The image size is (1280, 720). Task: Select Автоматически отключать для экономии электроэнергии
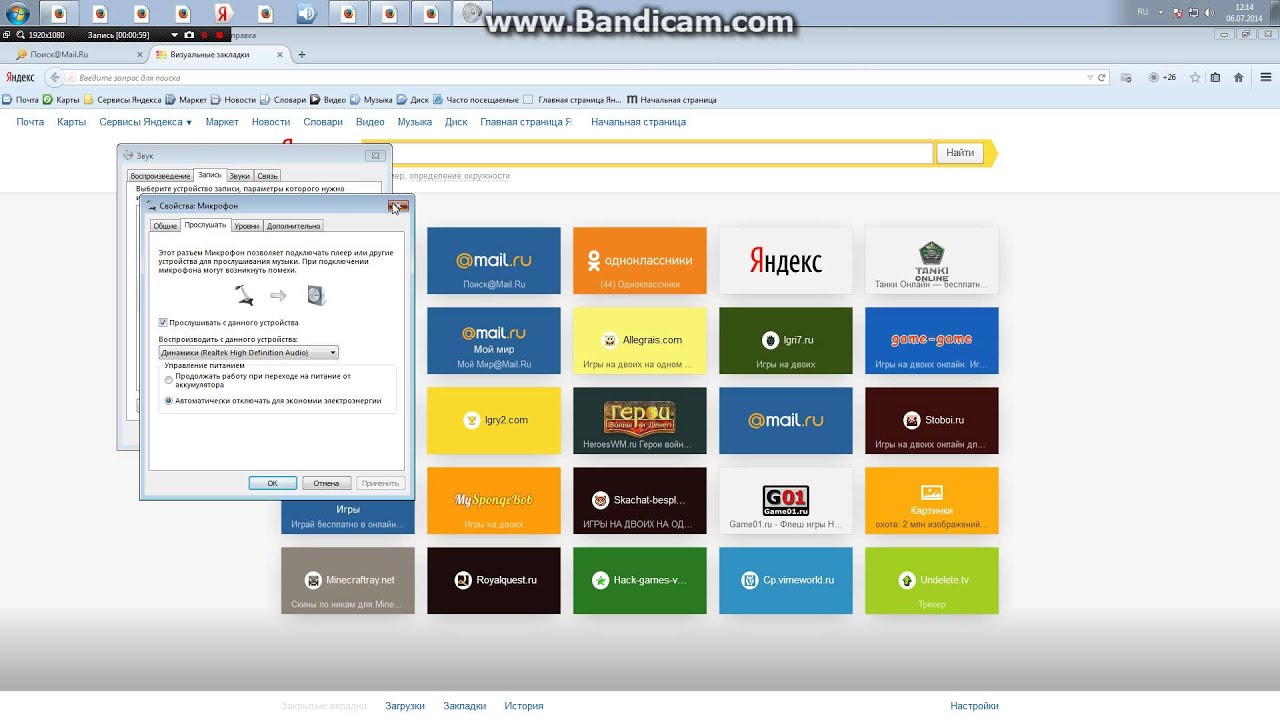(x=168, y=400)
